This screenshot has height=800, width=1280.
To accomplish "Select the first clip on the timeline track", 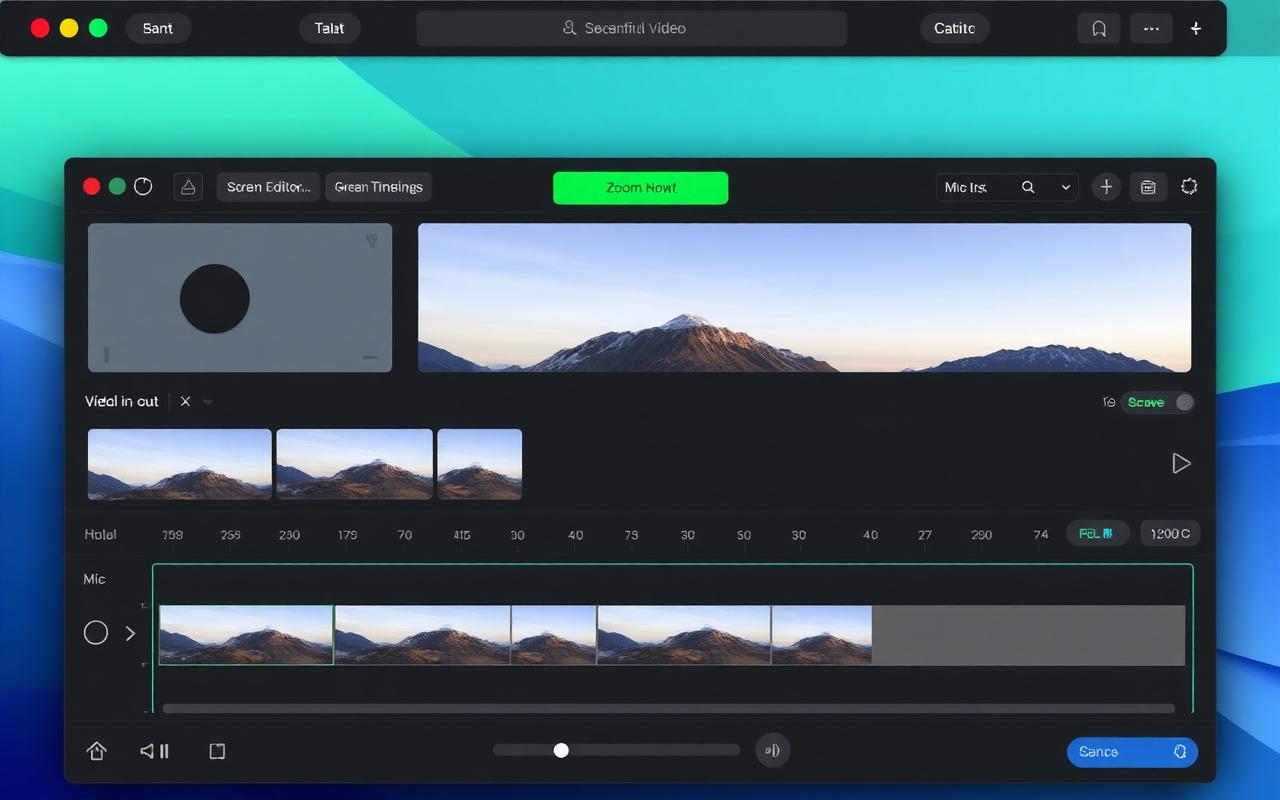I will pos(246,635).
